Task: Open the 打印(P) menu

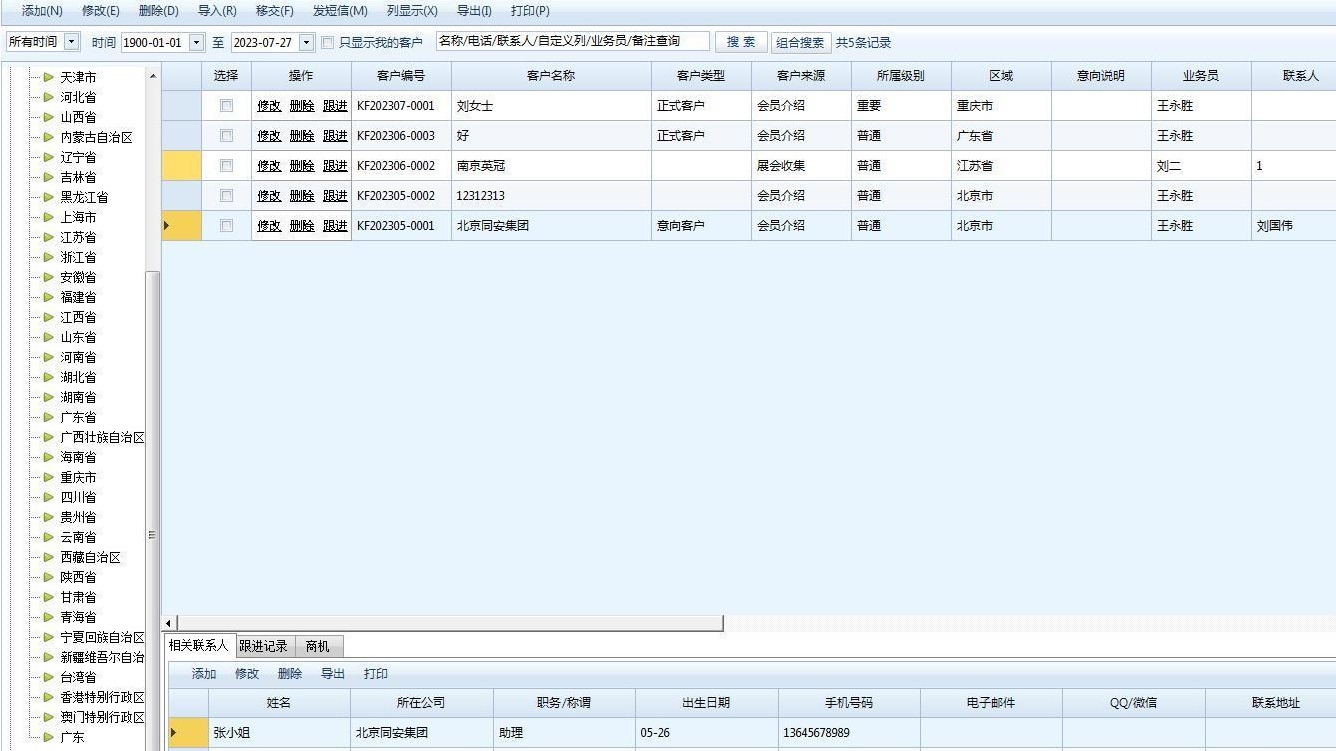Action: tap(530, 11)
